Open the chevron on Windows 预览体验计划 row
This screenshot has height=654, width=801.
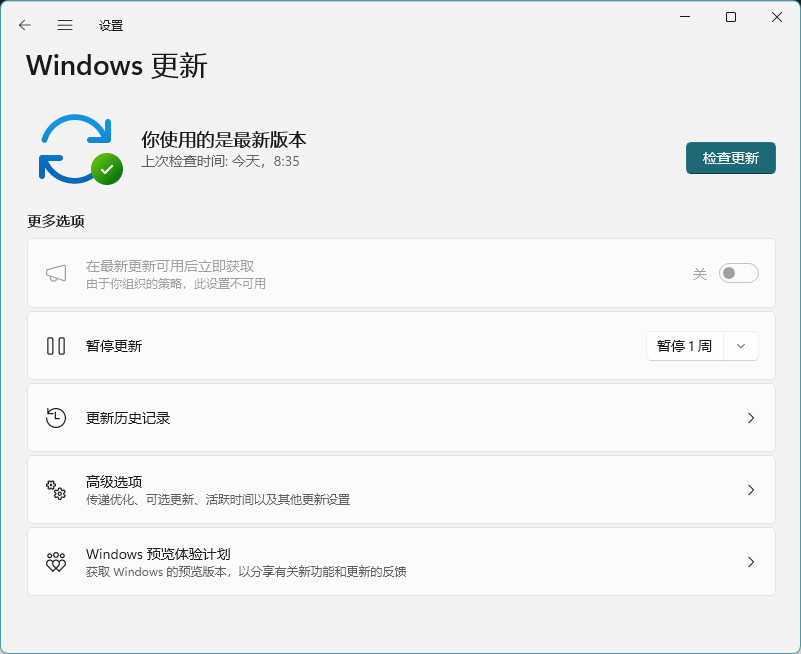[x=751, y=562]
